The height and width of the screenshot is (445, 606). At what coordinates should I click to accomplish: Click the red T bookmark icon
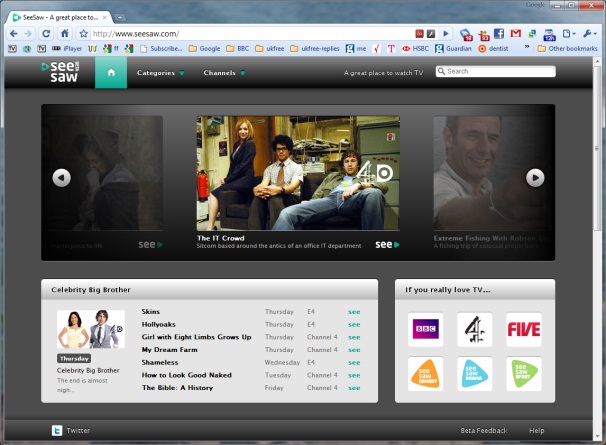tap(391, 48)
